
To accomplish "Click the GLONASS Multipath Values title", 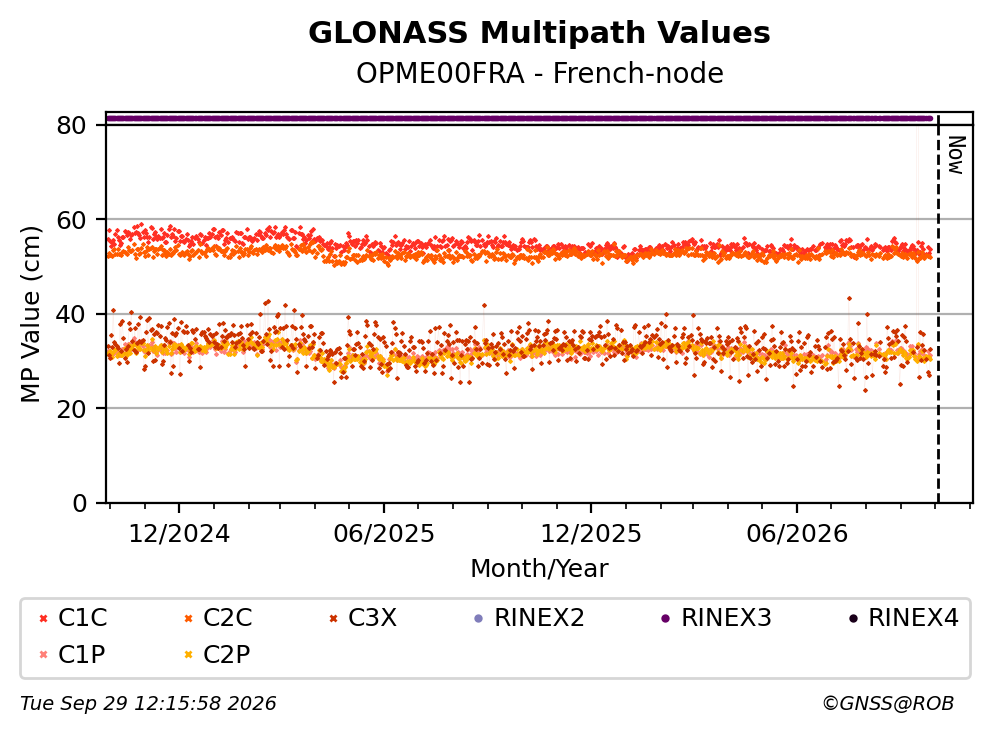I will [x=540, y=33].
